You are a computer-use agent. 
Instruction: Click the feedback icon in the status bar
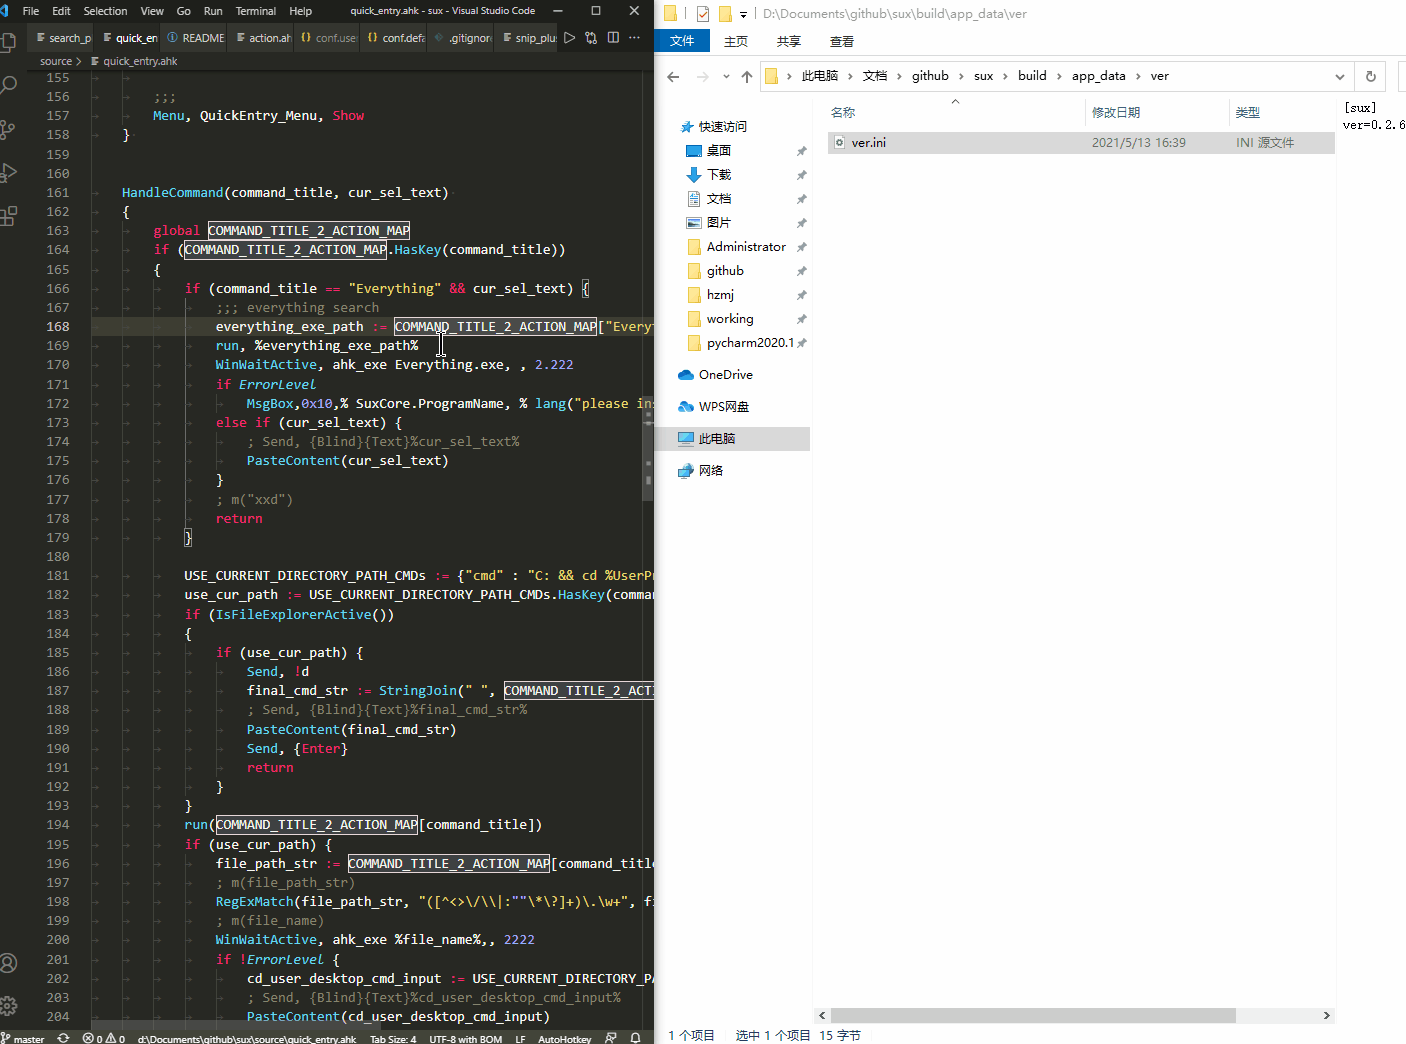[x=610, y=1038]
